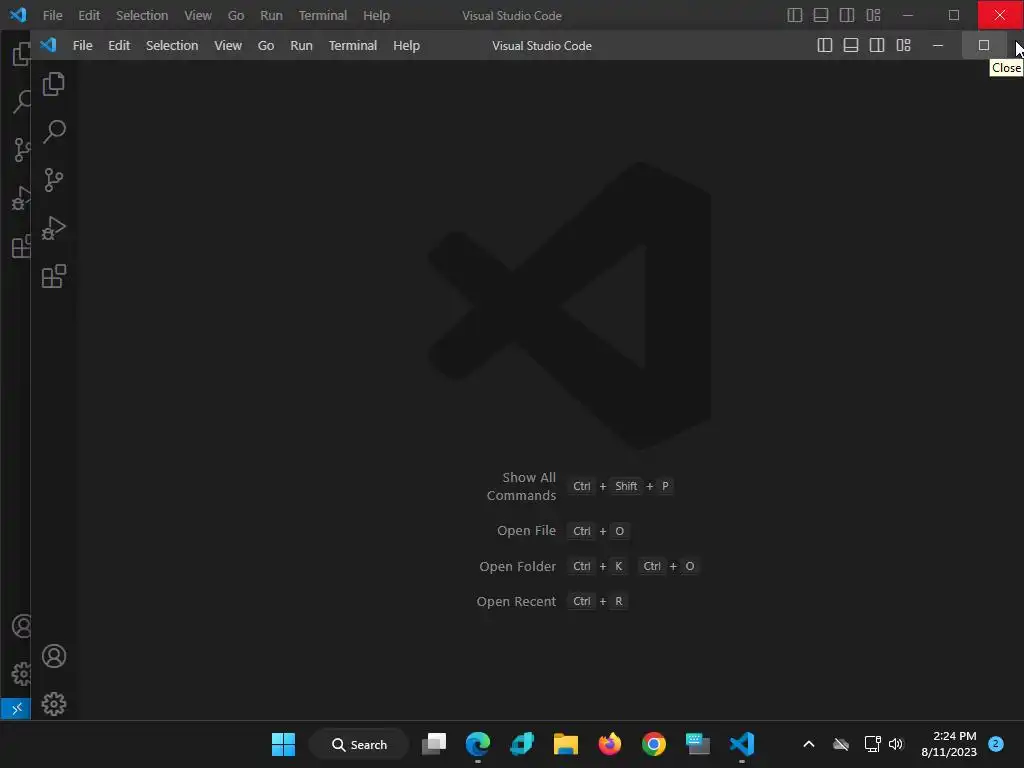Toggle Primary Side Bar in background window
The height and width of the screenshot is (768, 1024).
[x=795, y=15]
